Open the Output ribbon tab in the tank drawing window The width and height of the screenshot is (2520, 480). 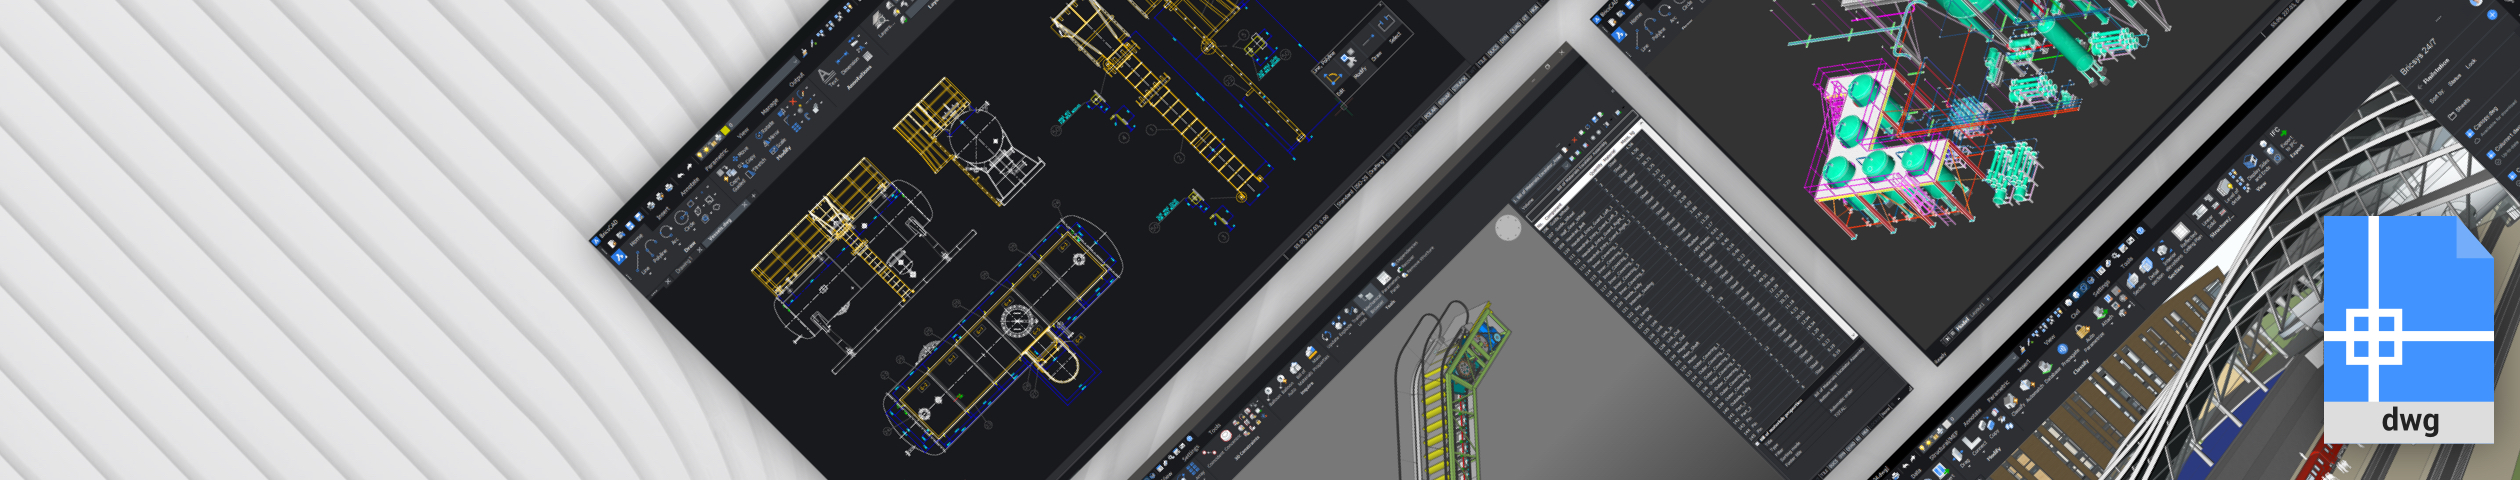coord(796,82)
